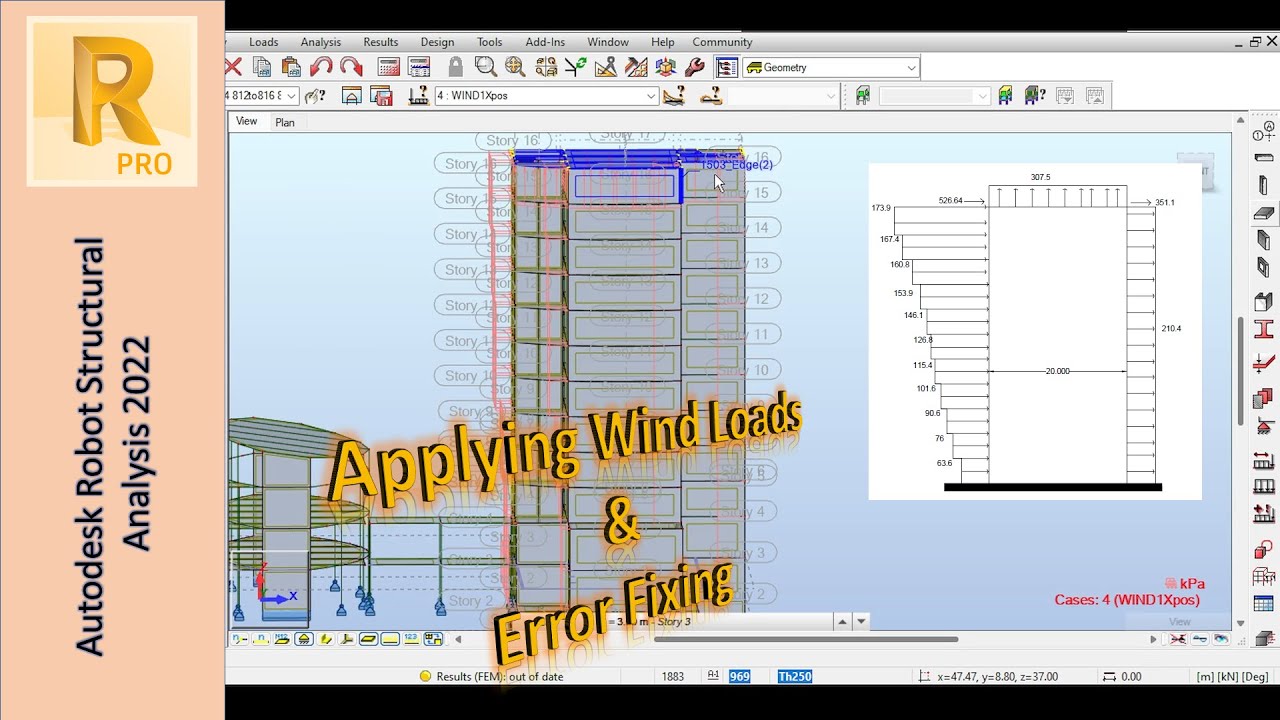The image size is (1280, 720).
Task: Select the magnifier Zoom Window tool
Action: click(x=486, y=67)
